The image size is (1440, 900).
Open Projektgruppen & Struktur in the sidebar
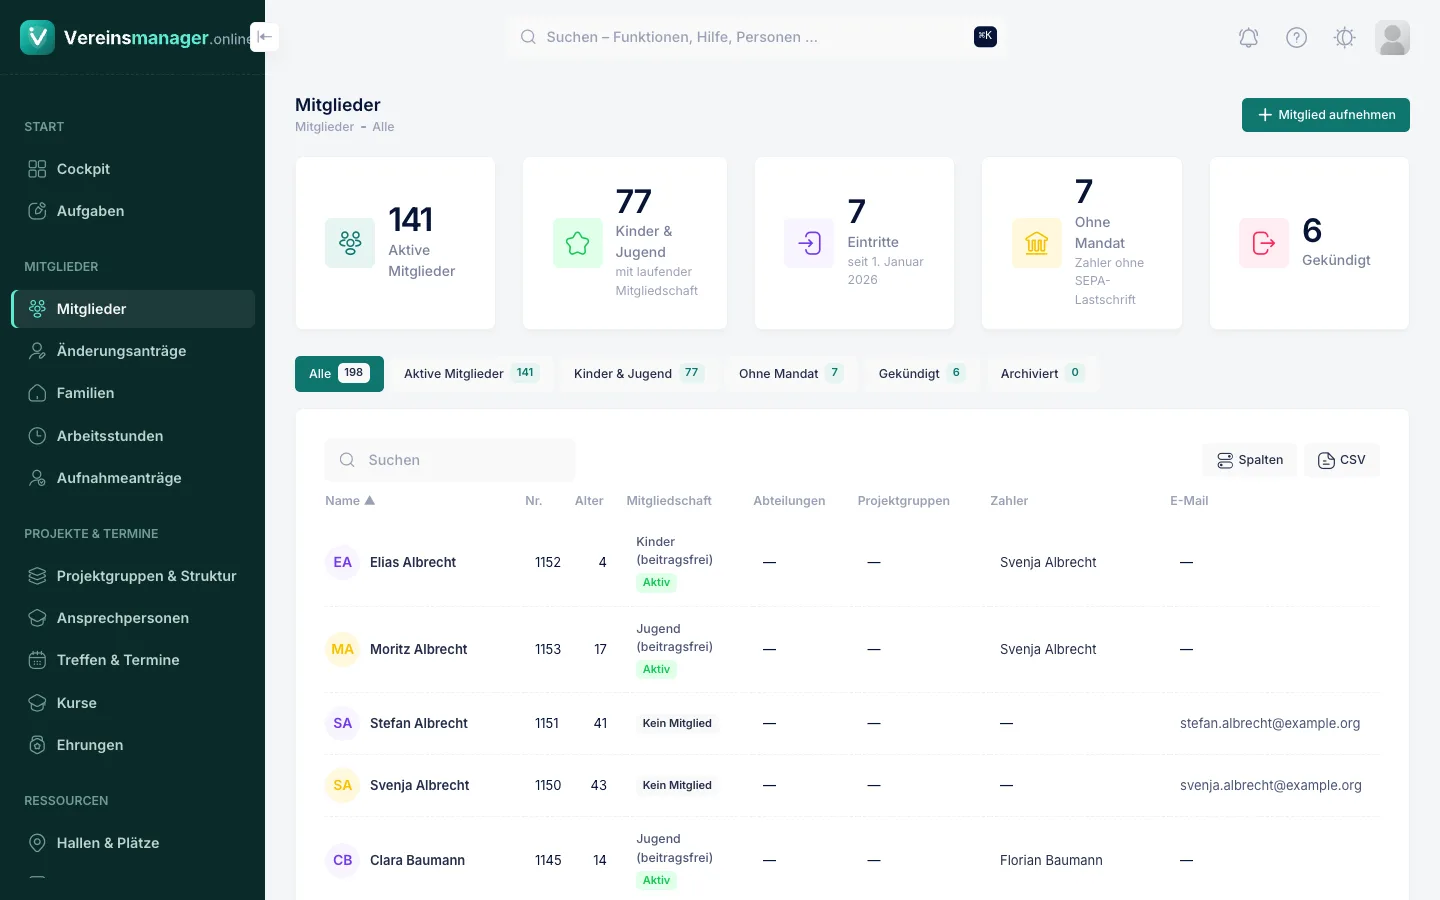pos(133,576)
